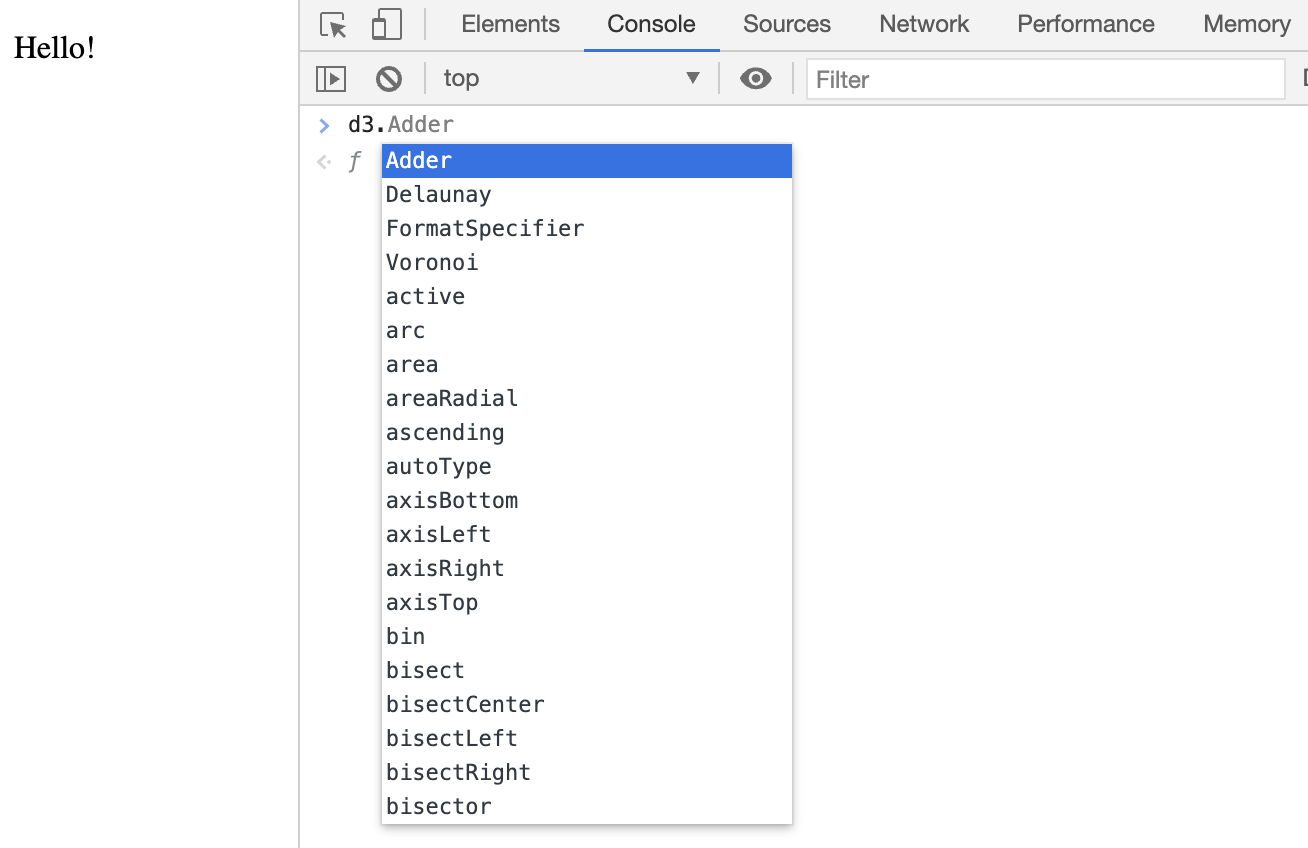Choose bisect from the list
This screenshot has height=848, width=1308.
click(587, 671)
